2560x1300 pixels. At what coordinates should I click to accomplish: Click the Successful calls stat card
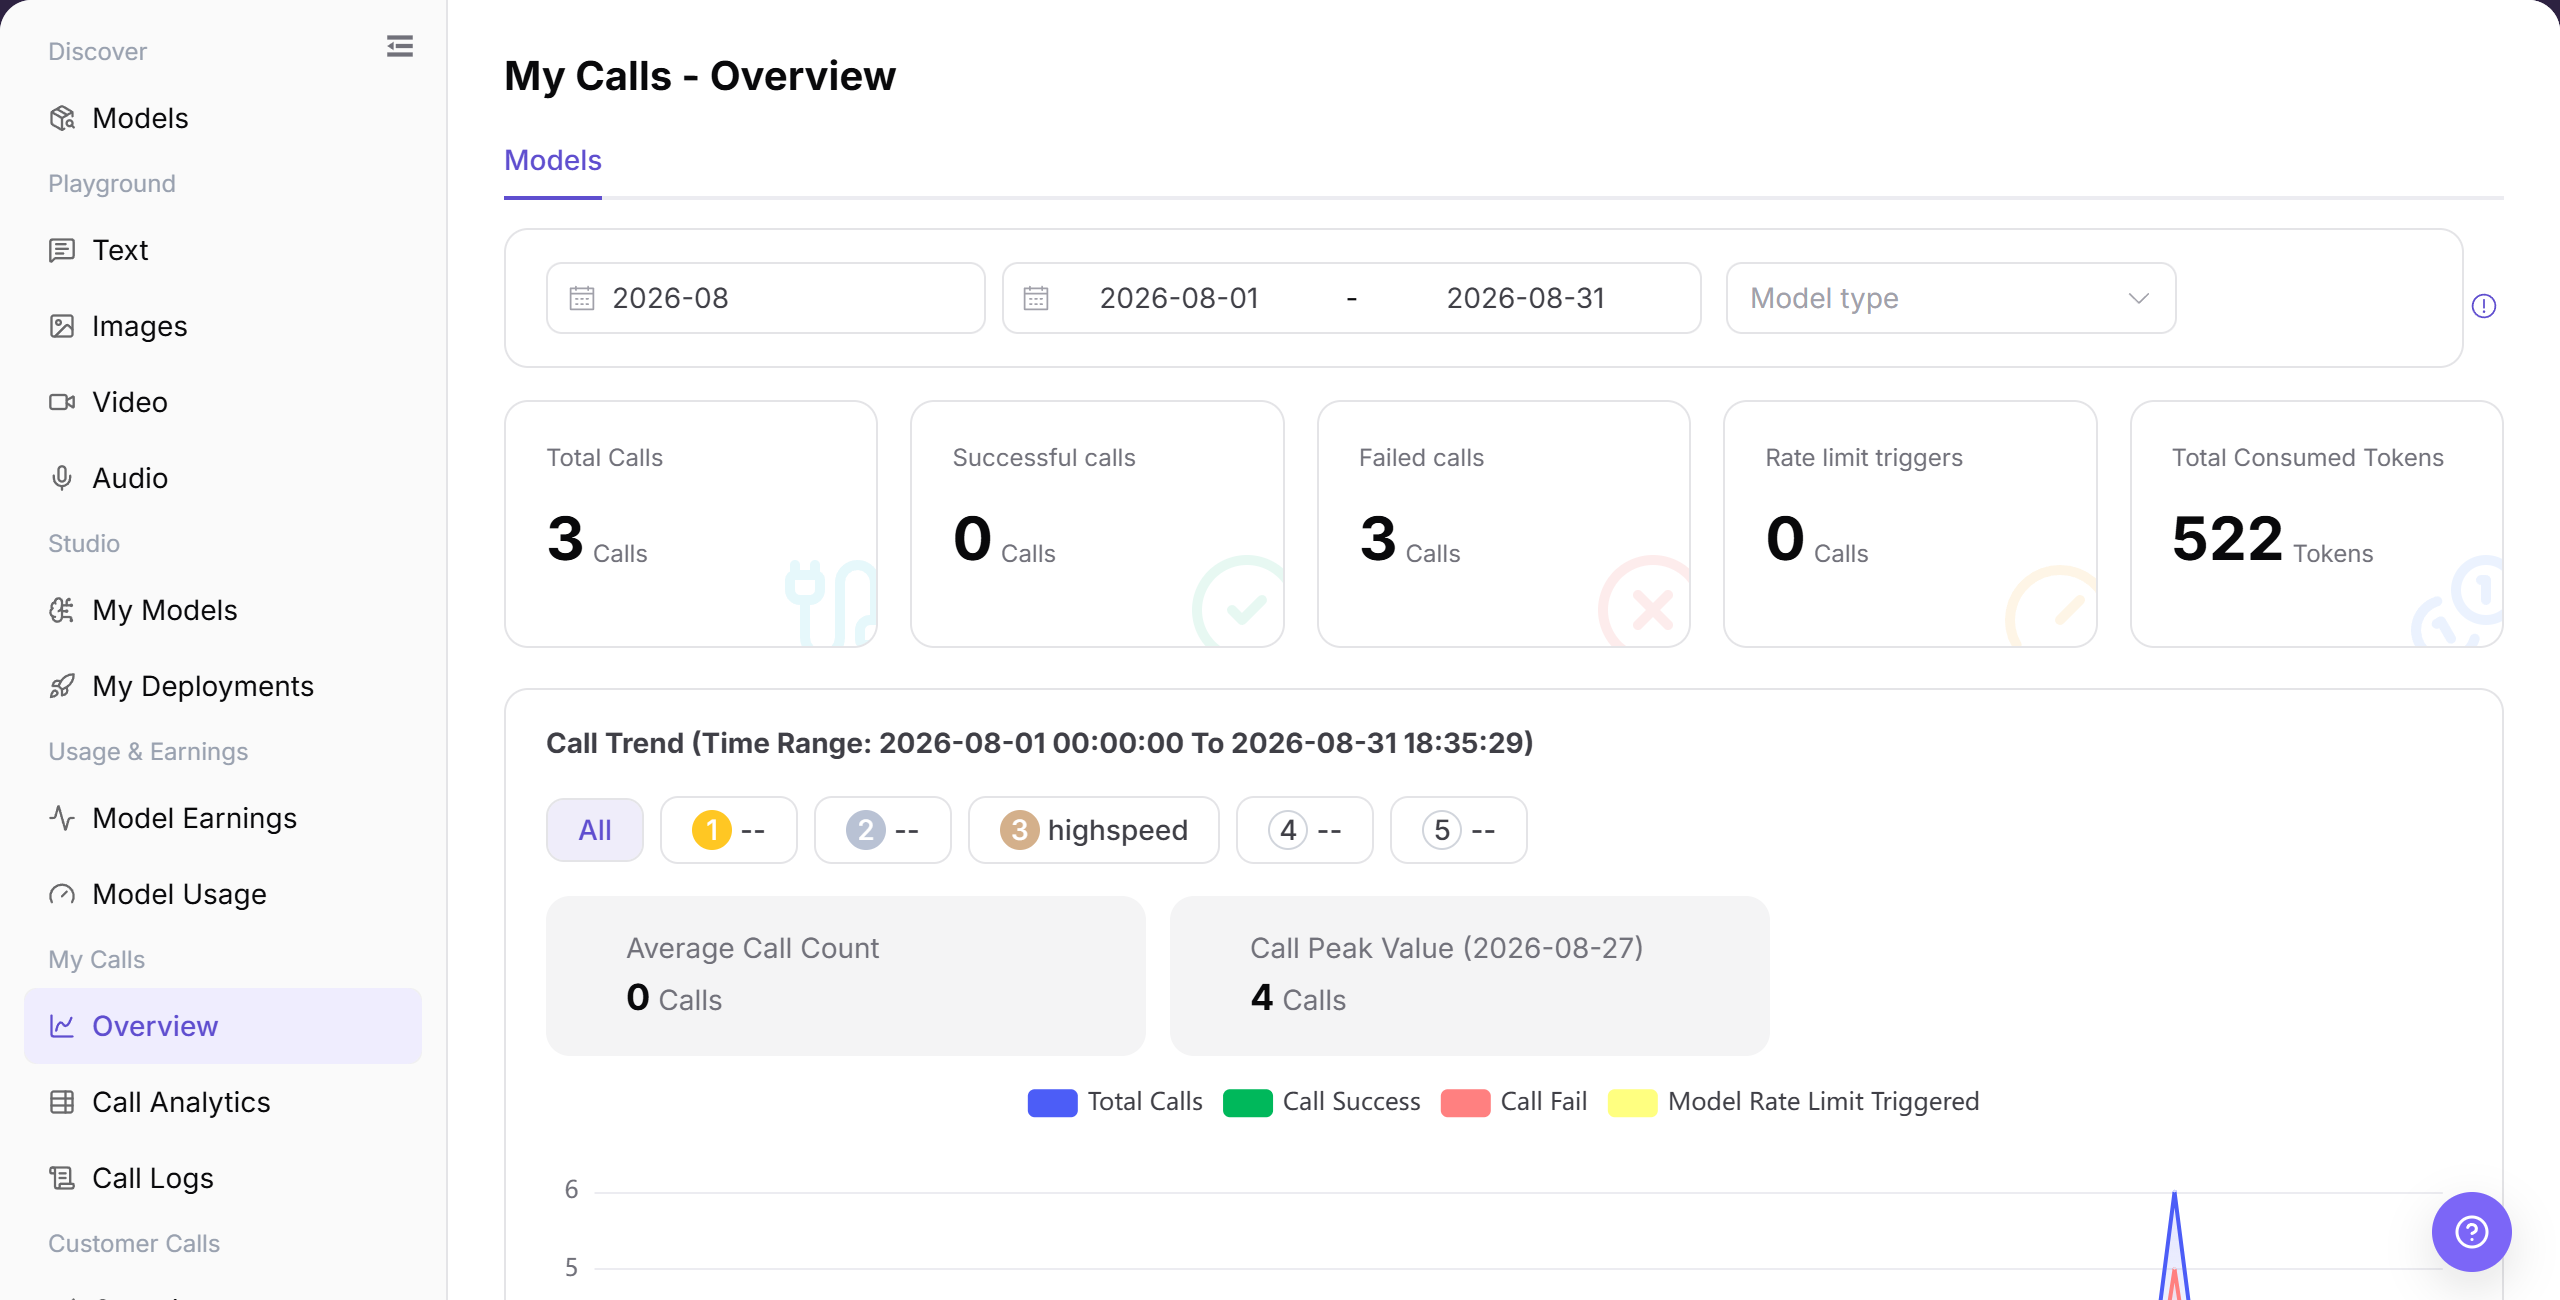pos(1097,524)
